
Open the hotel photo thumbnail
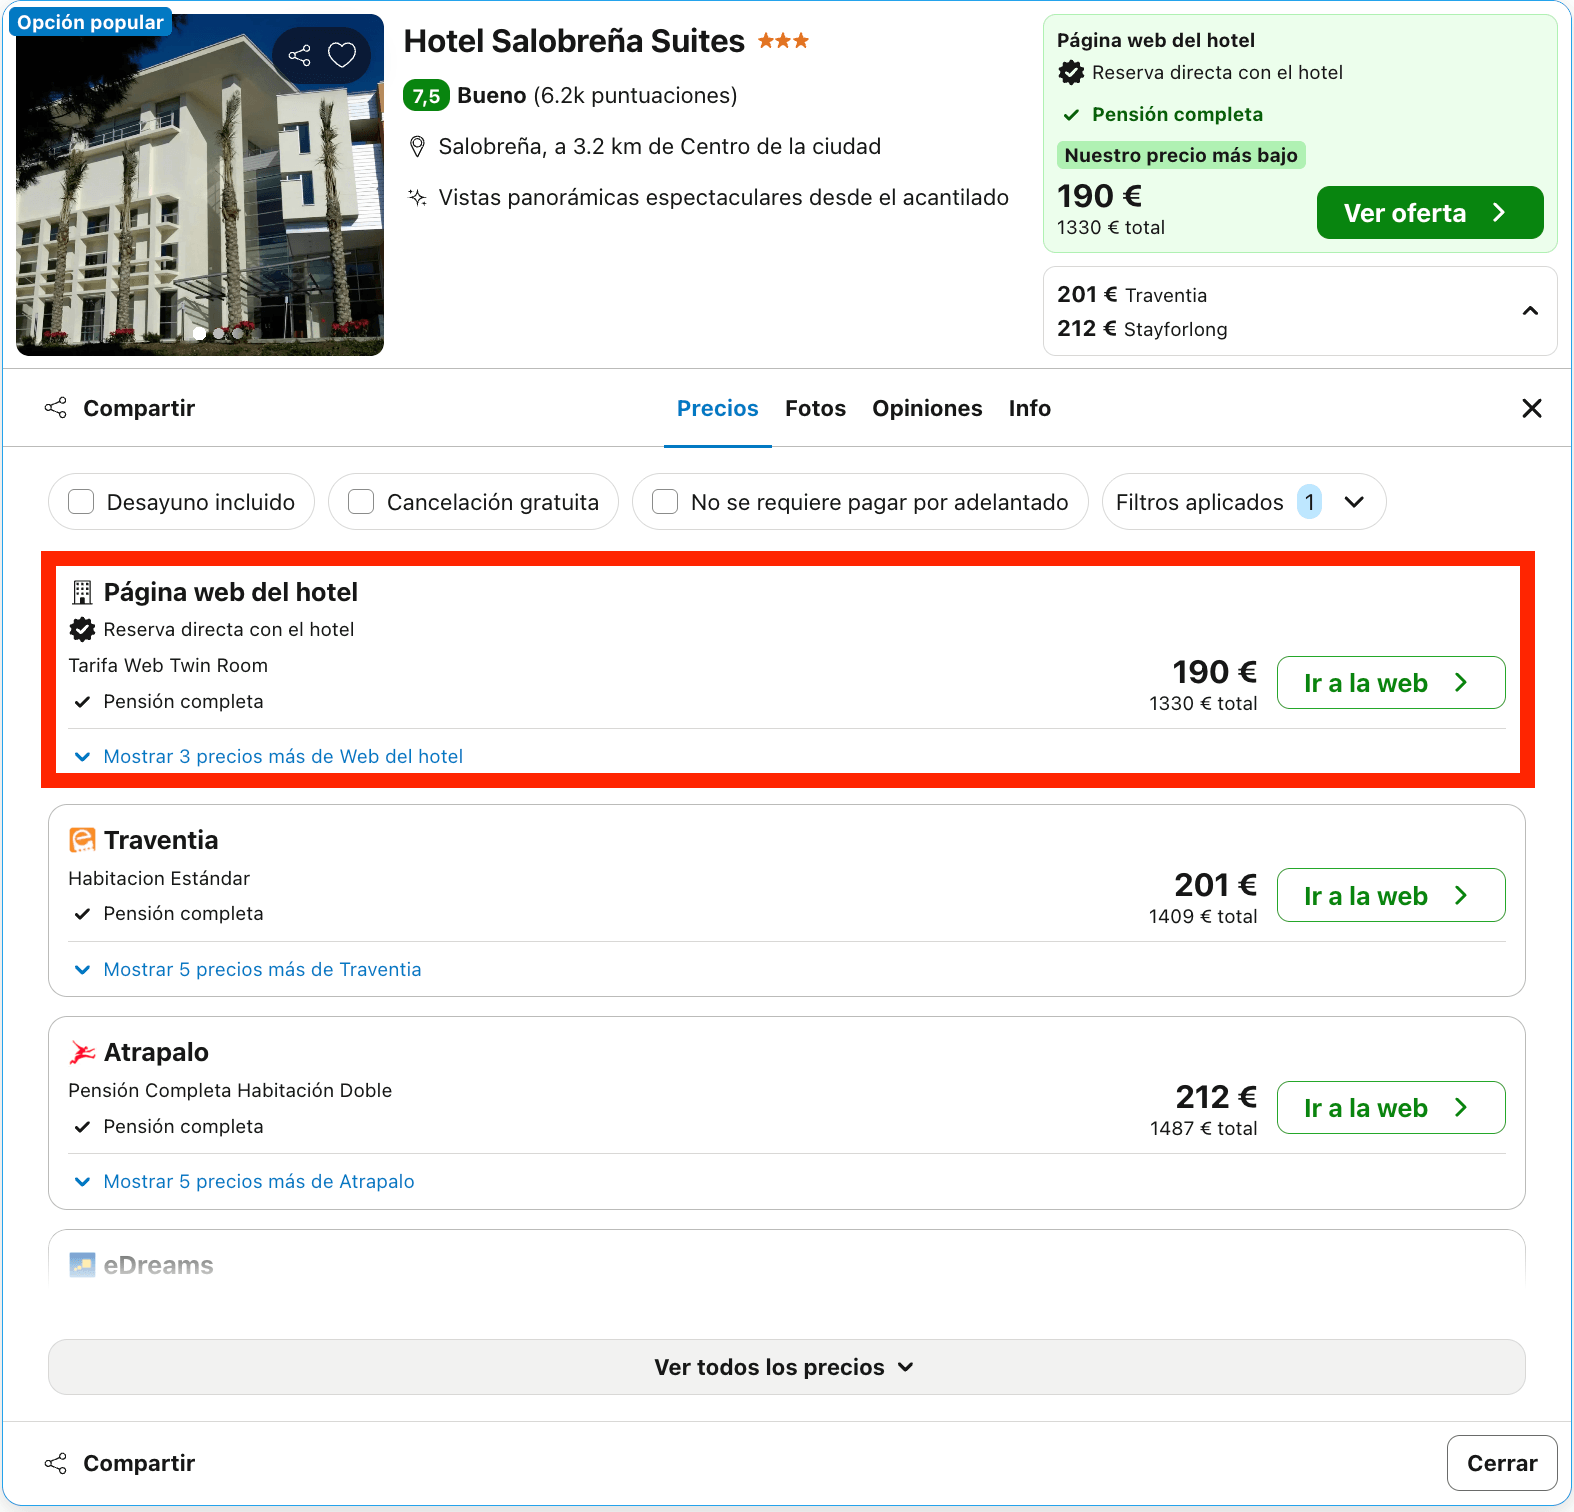(200, 185)
